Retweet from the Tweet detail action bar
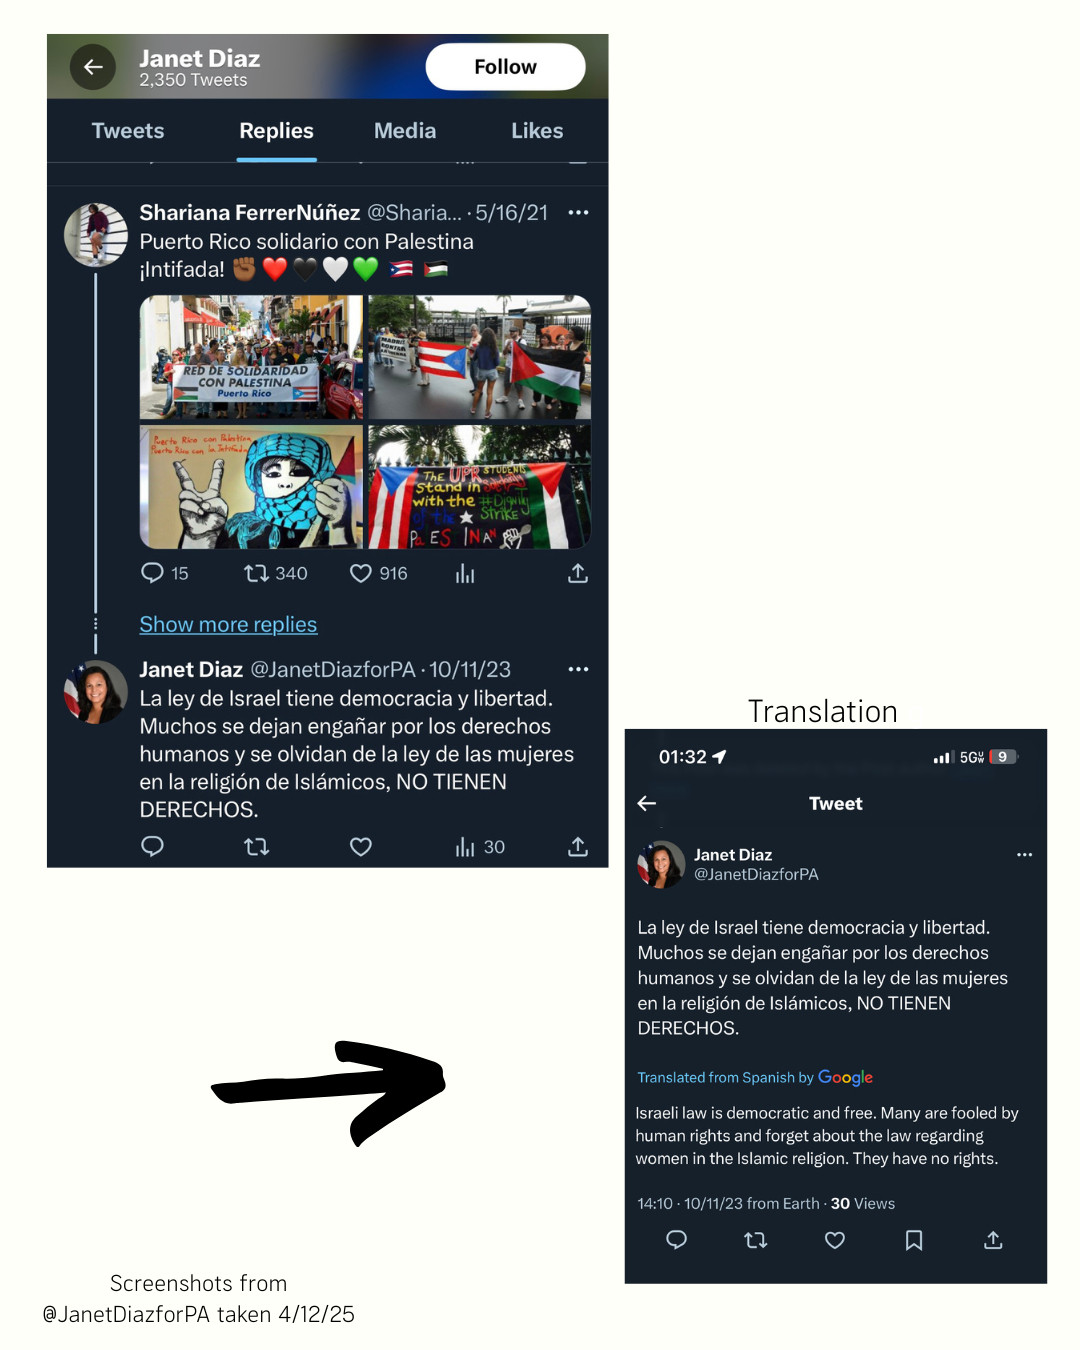 (756, 1240)
